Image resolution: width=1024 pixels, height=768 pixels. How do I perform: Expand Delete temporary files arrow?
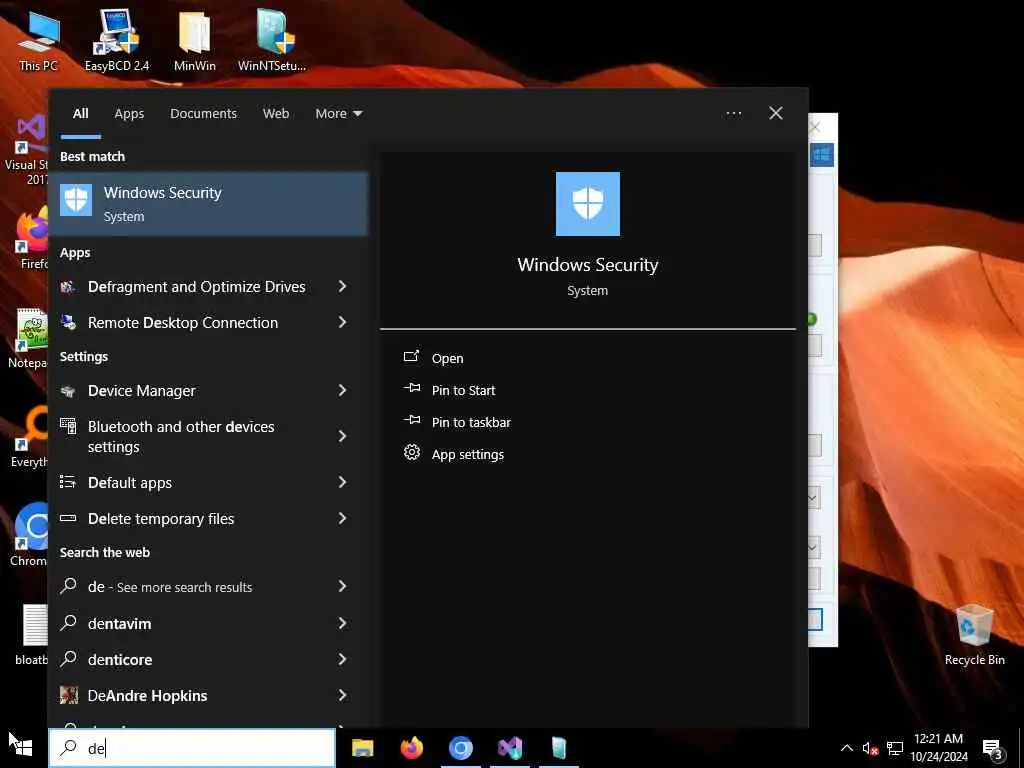342,518
